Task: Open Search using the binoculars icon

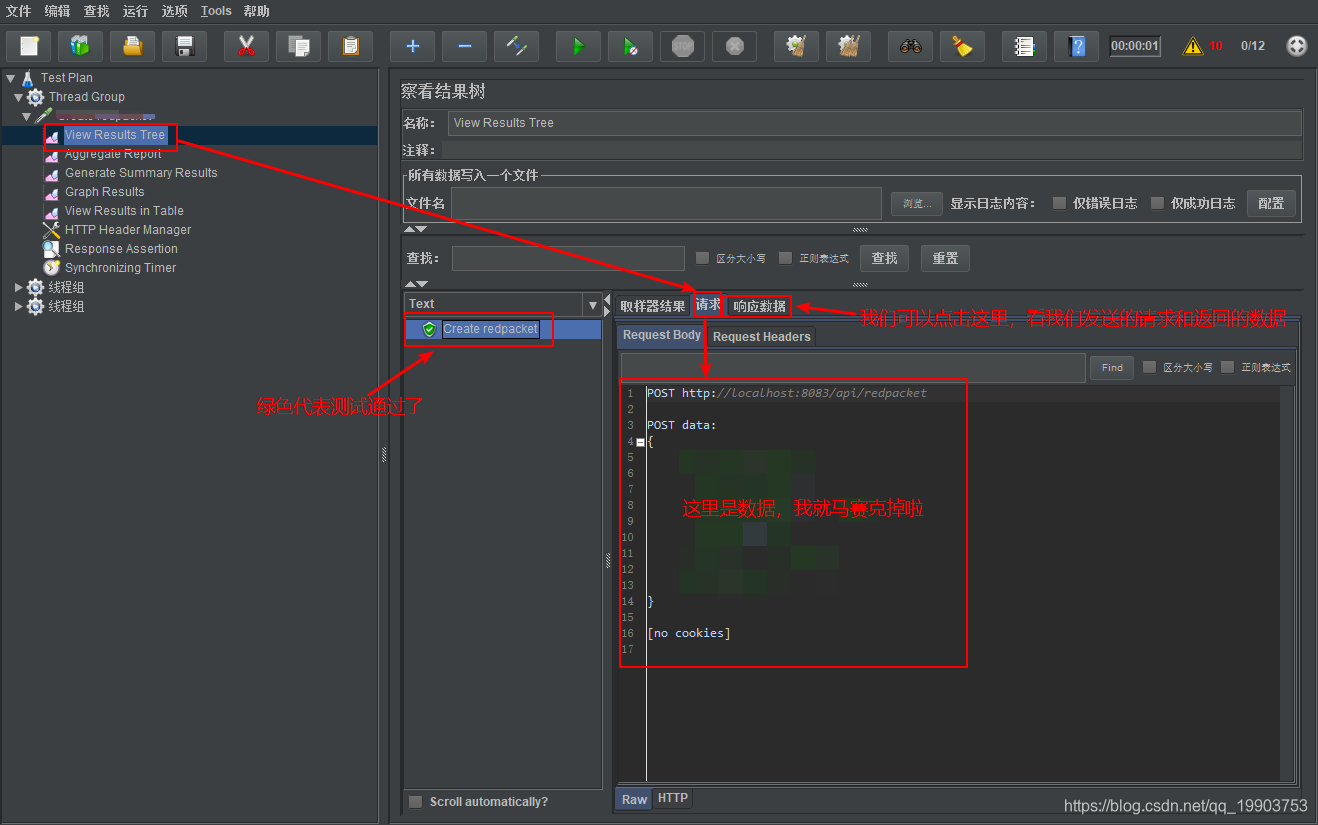Action: [x=910, y=46]
